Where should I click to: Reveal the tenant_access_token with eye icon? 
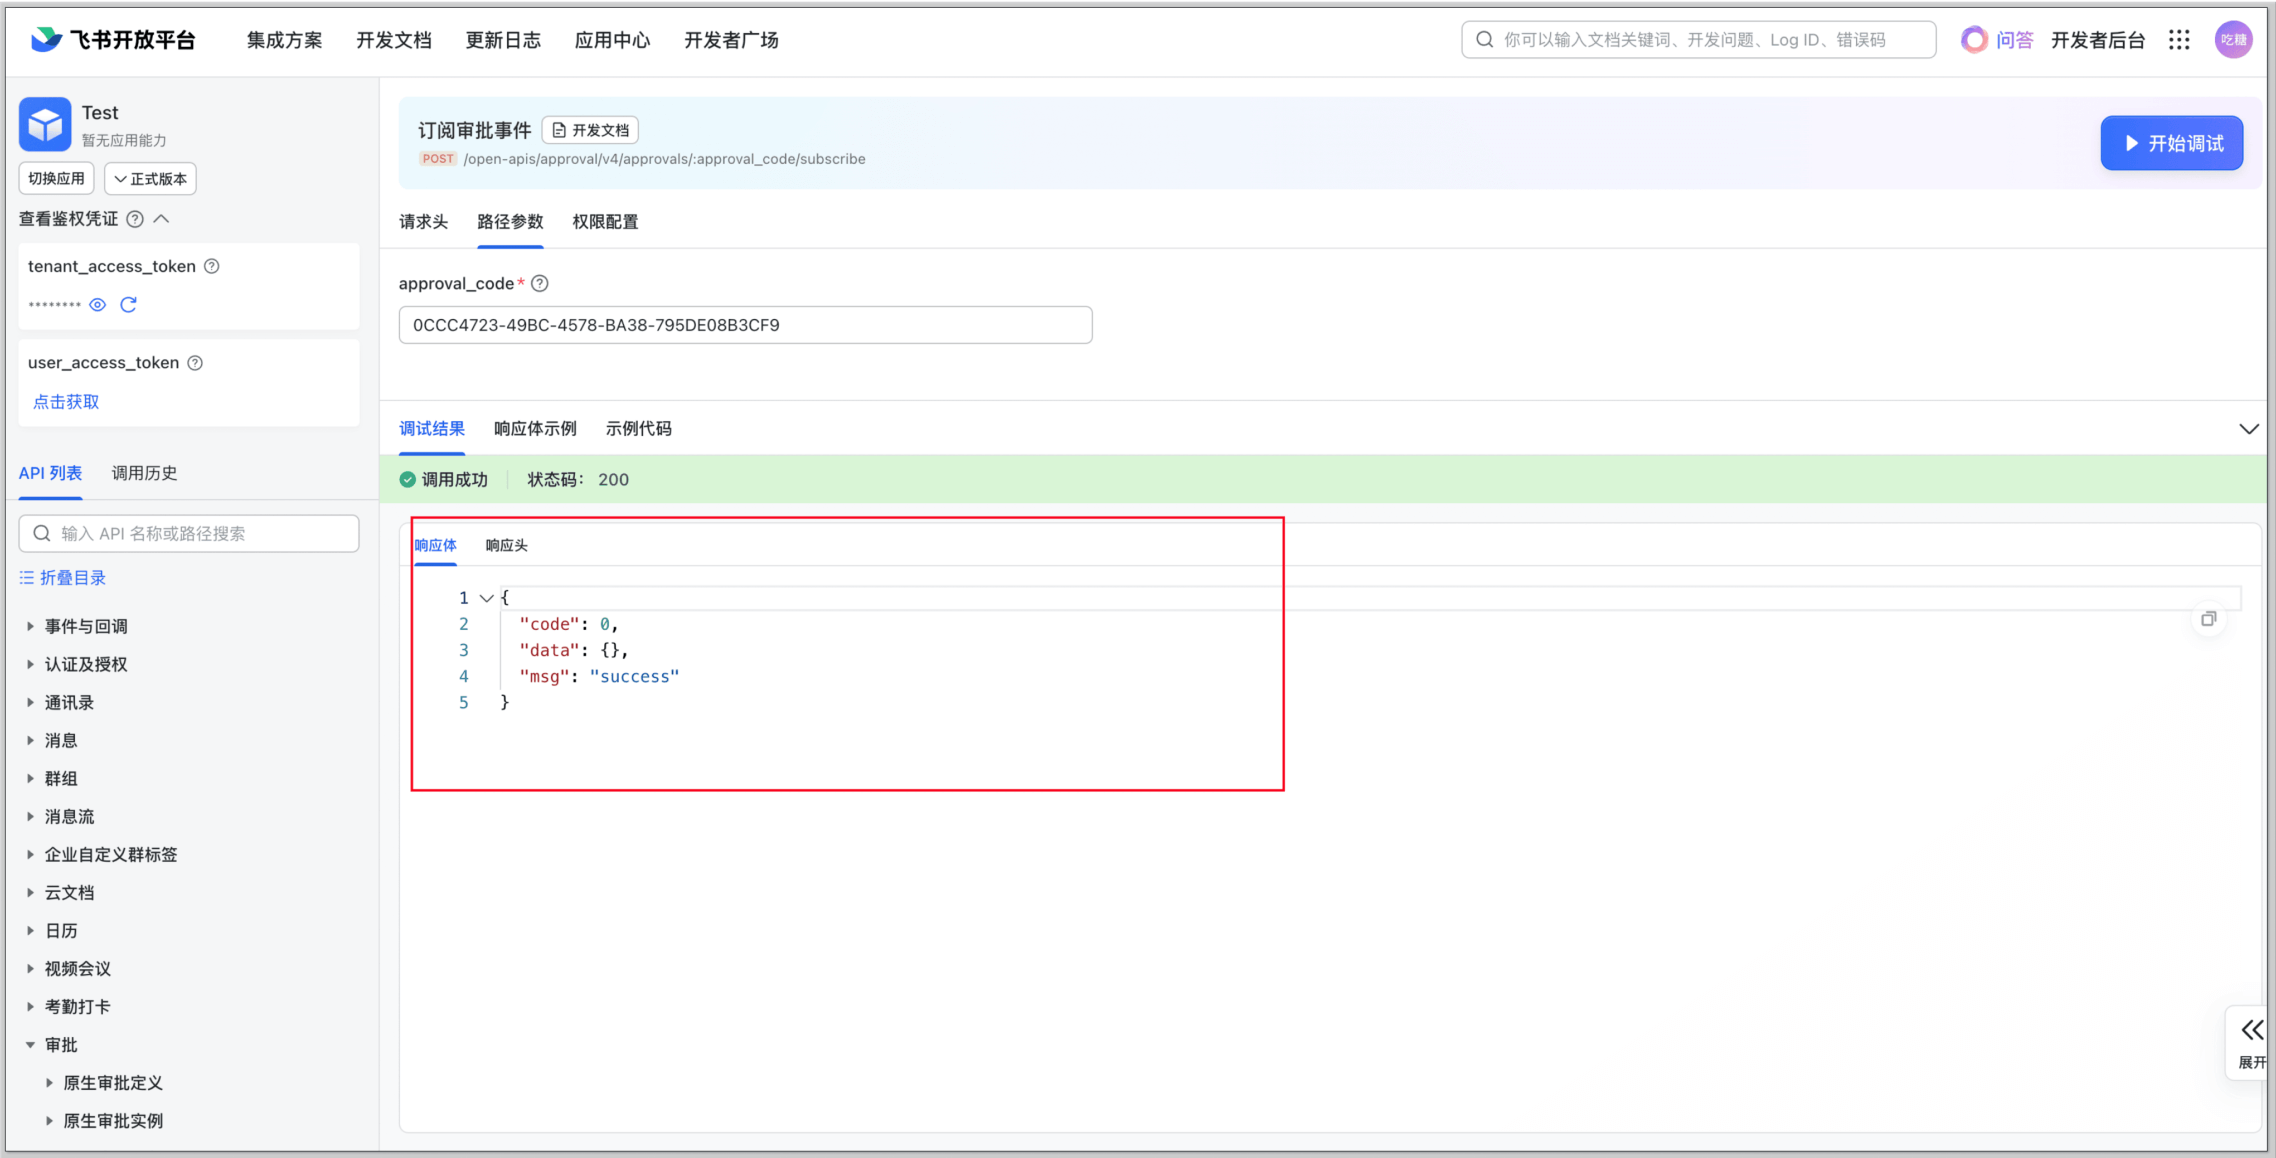pyautogui.click(x=97, y=305)
